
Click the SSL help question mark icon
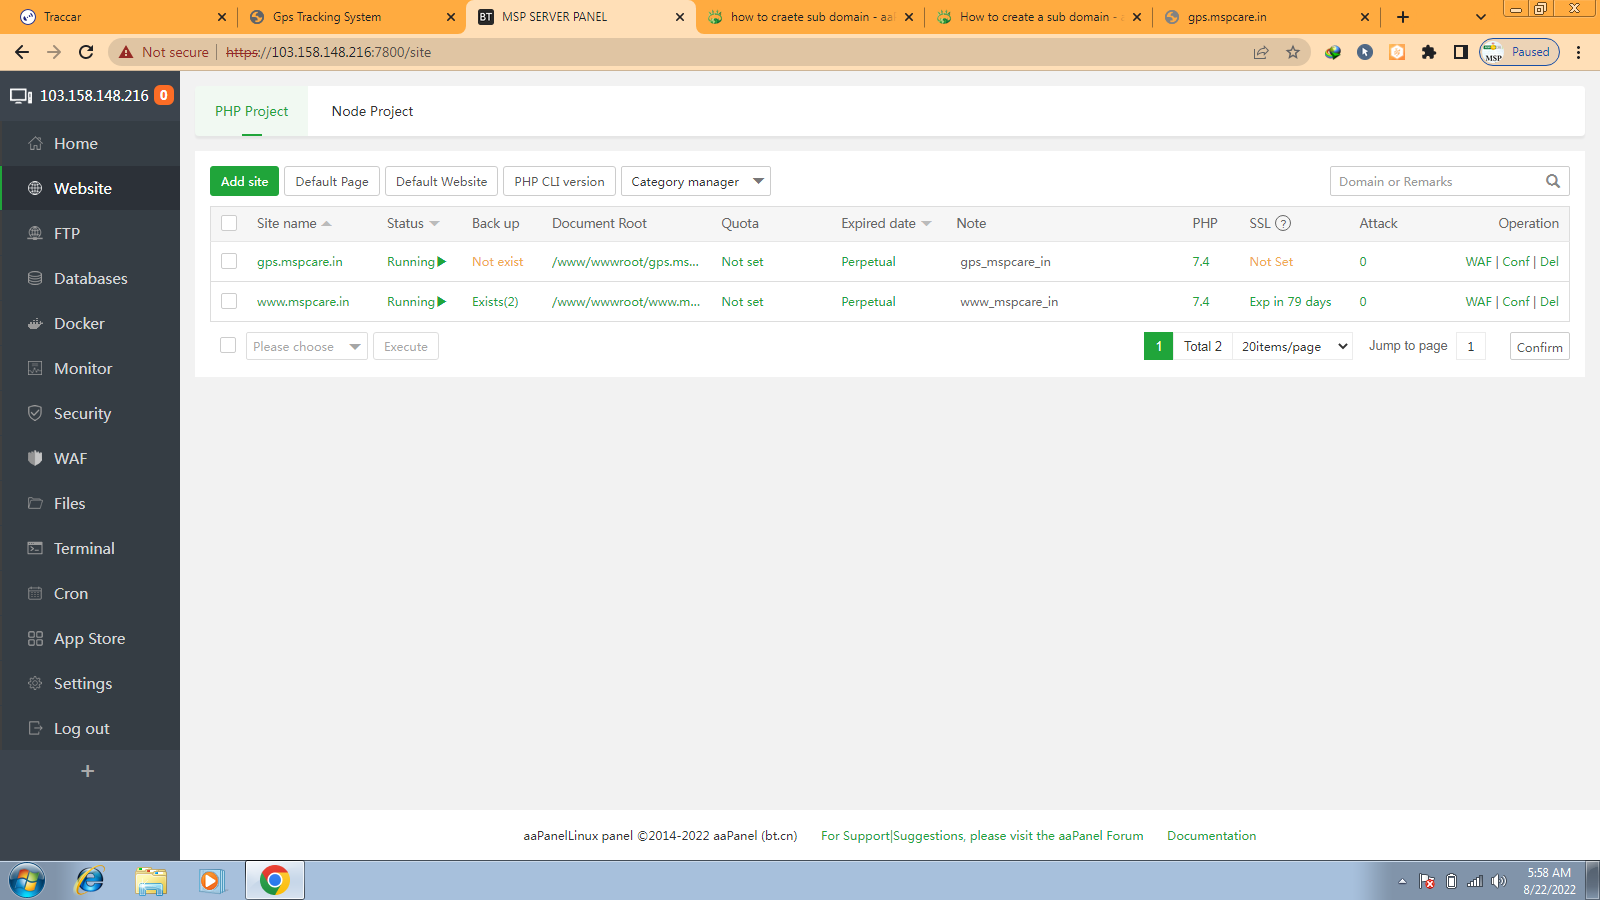[1283, 223]
